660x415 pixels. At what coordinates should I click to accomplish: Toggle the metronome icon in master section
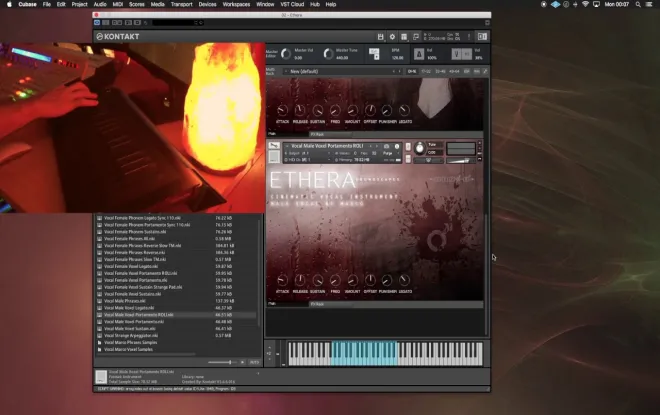click(419, 54)
